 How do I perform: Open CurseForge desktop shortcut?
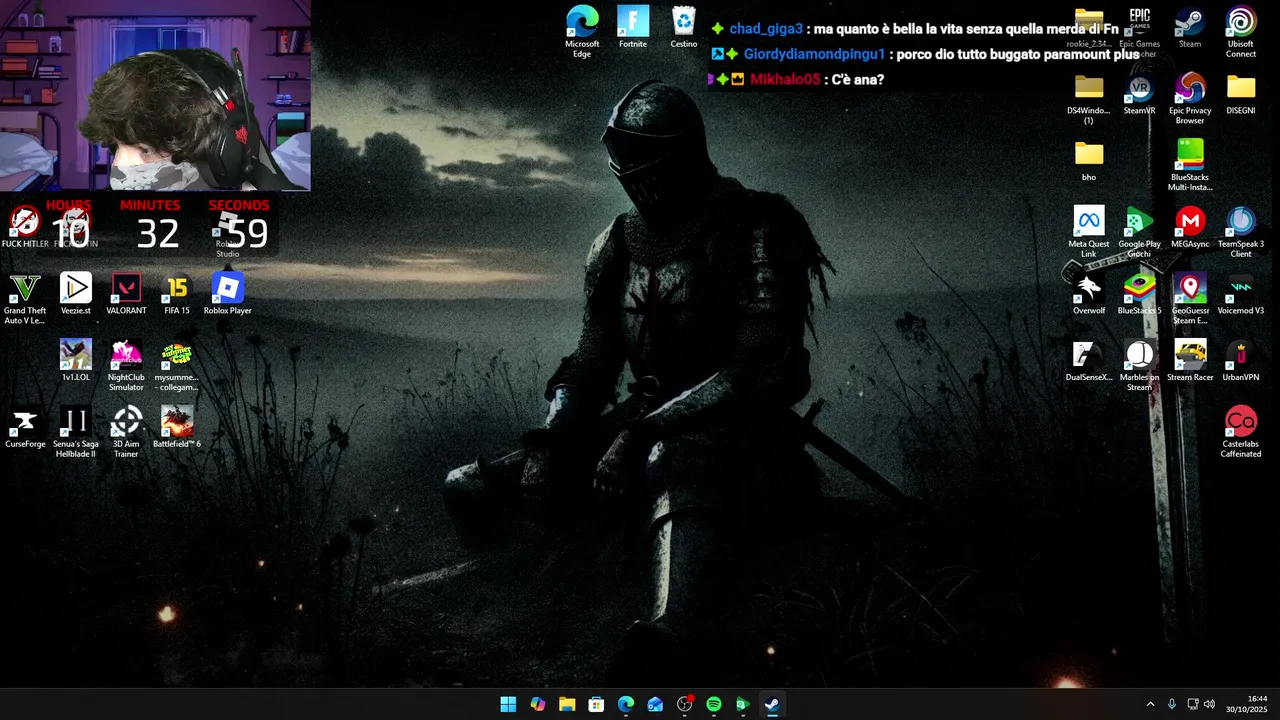tap(25, 428)
